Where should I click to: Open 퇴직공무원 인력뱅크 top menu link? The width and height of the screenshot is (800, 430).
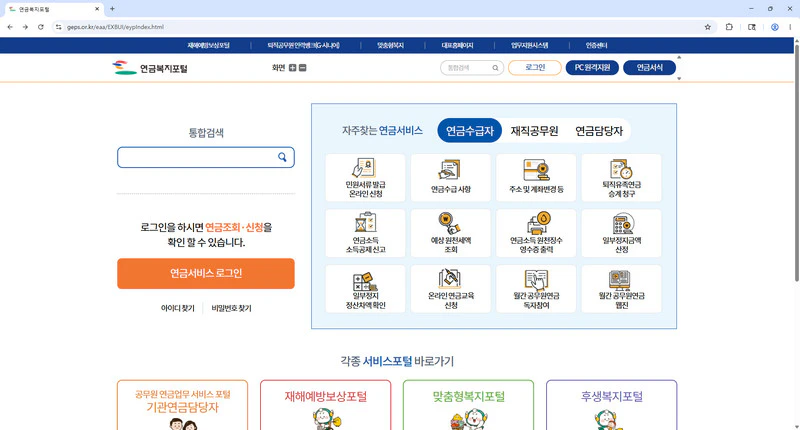[x=304, y=45]
